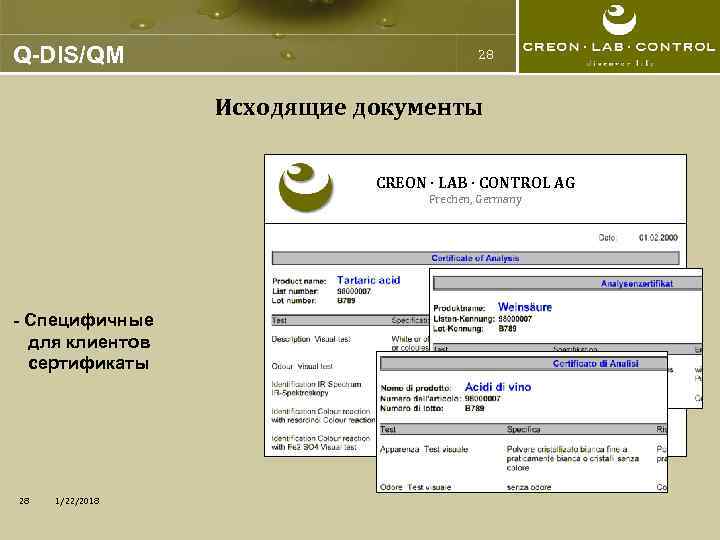Click the olive sphere logo on the certificate
The height and width of the screenshot is (540, 720).
(306, 187)
